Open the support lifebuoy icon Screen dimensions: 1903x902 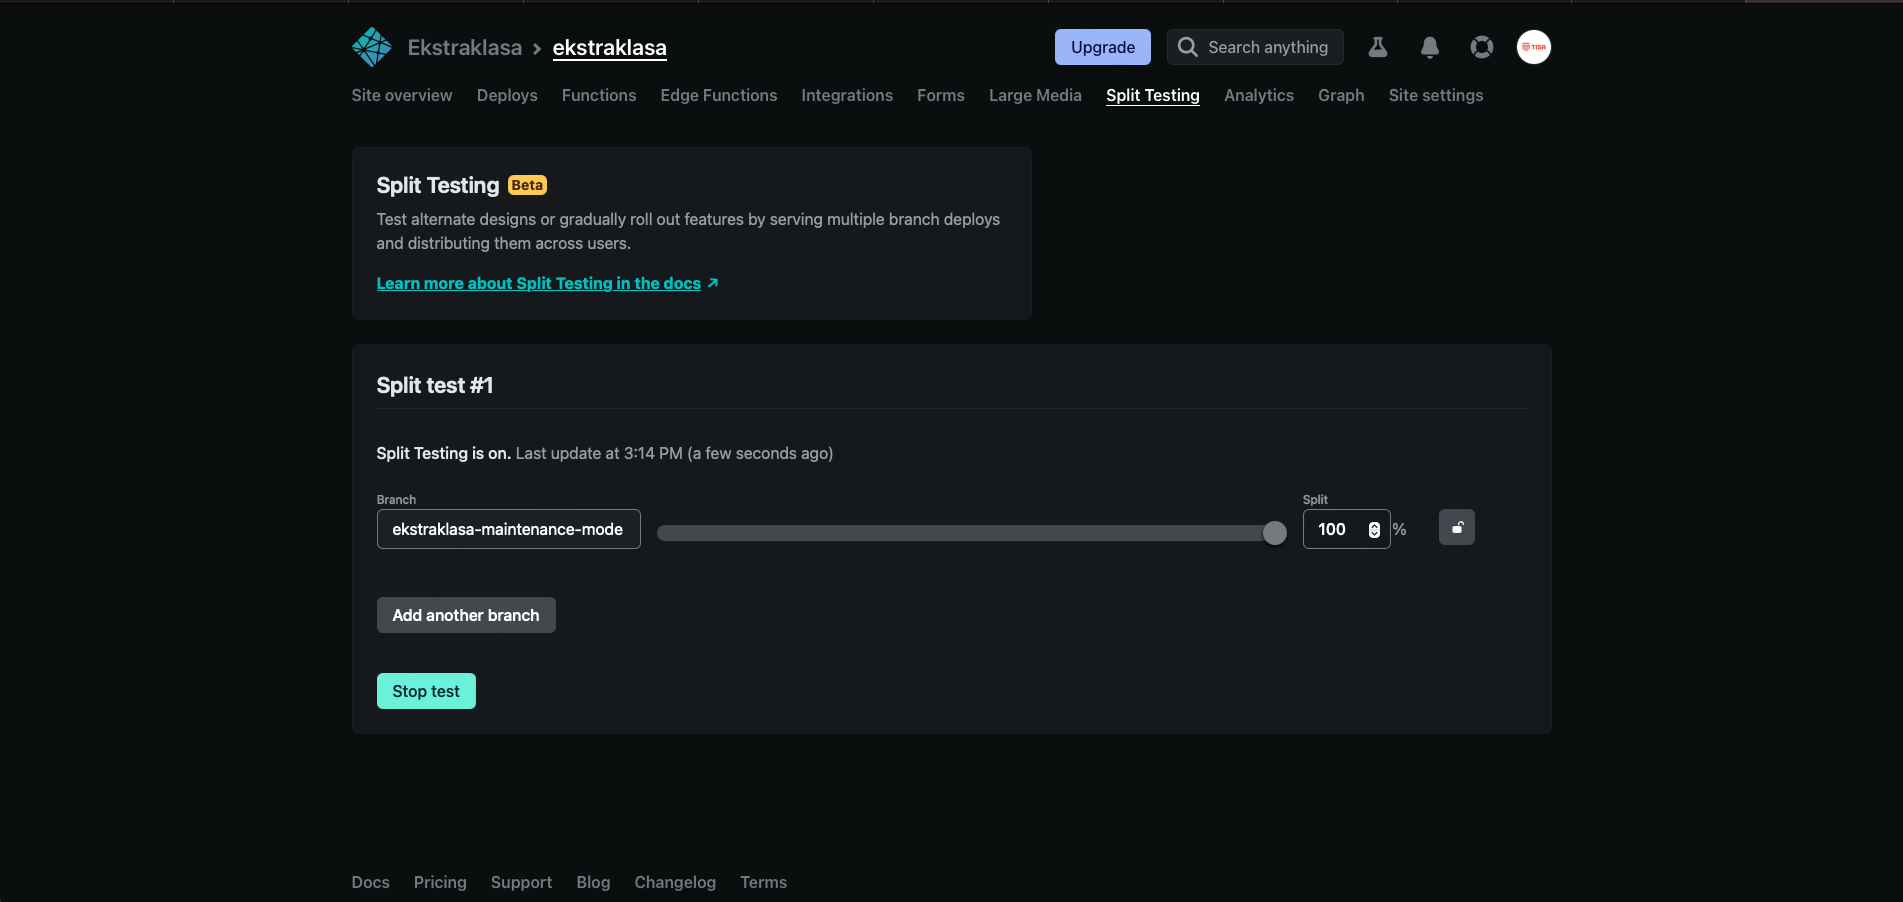click(x=1482, y=47)
